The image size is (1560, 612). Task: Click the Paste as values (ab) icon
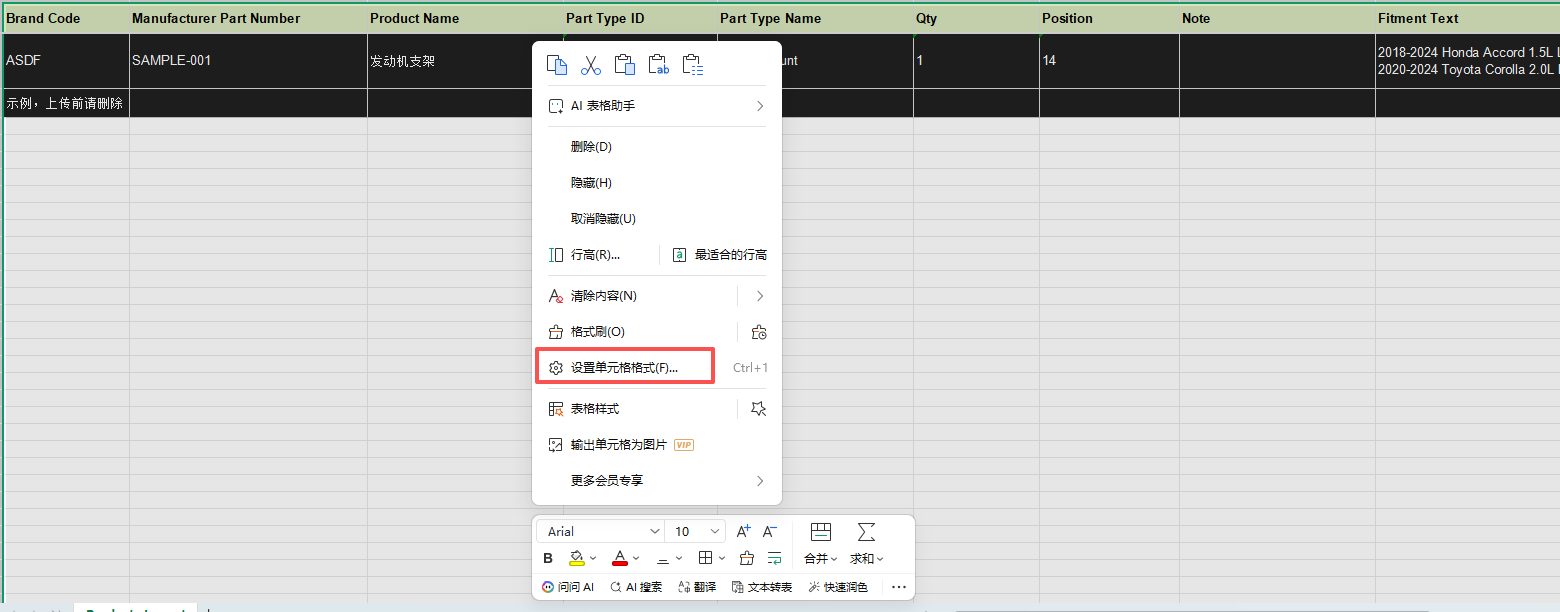coord(659,65)
